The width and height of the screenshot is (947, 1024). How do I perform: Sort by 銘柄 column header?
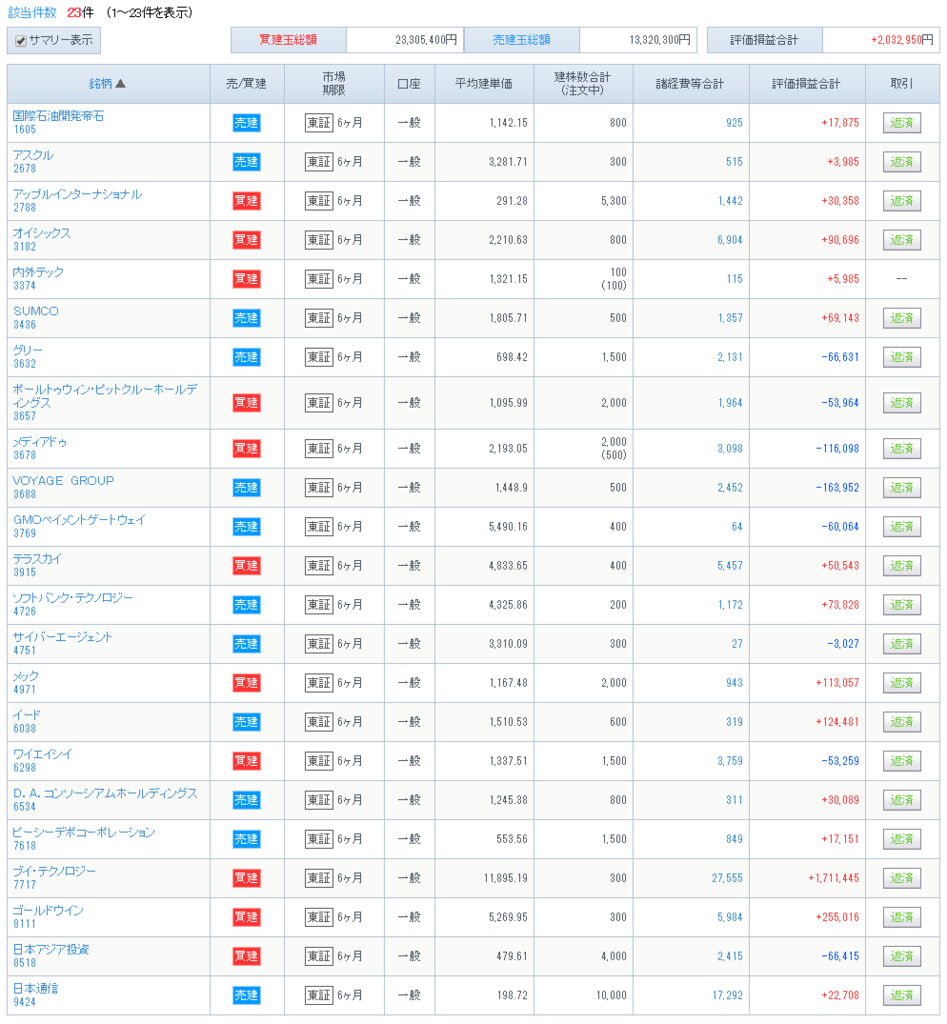click(x=107, y=84)
